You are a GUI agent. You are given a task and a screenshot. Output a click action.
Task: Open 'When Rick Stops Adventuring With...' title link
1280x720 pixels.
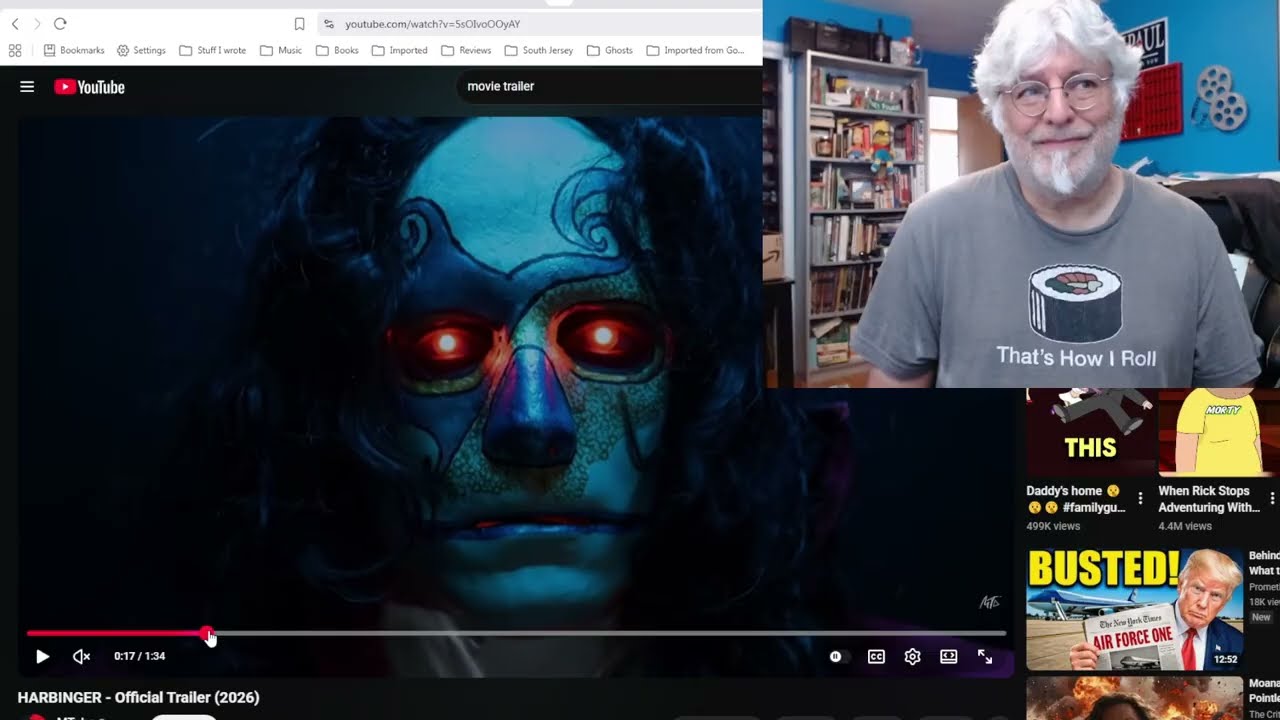1209,499
